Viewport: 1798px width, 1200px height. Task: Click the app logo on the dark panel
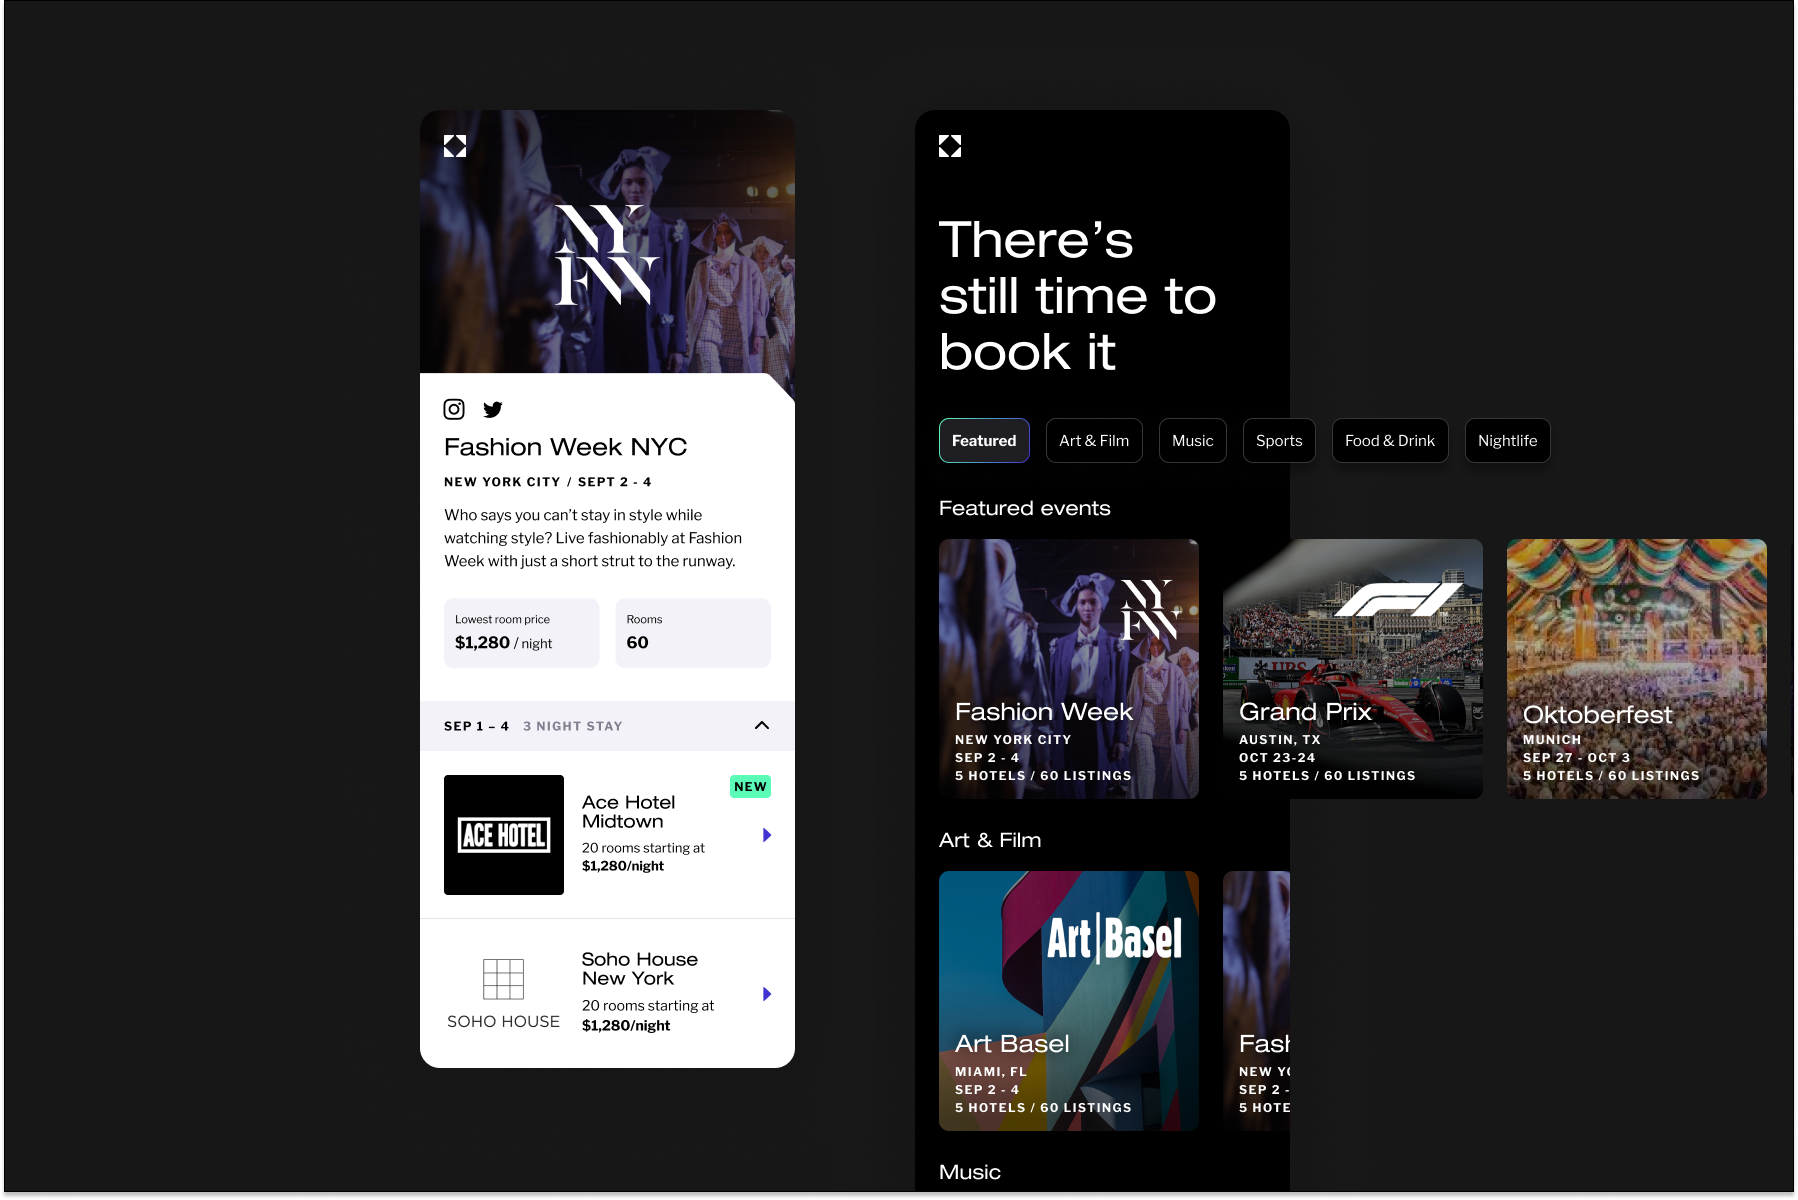tap(948, 146)
